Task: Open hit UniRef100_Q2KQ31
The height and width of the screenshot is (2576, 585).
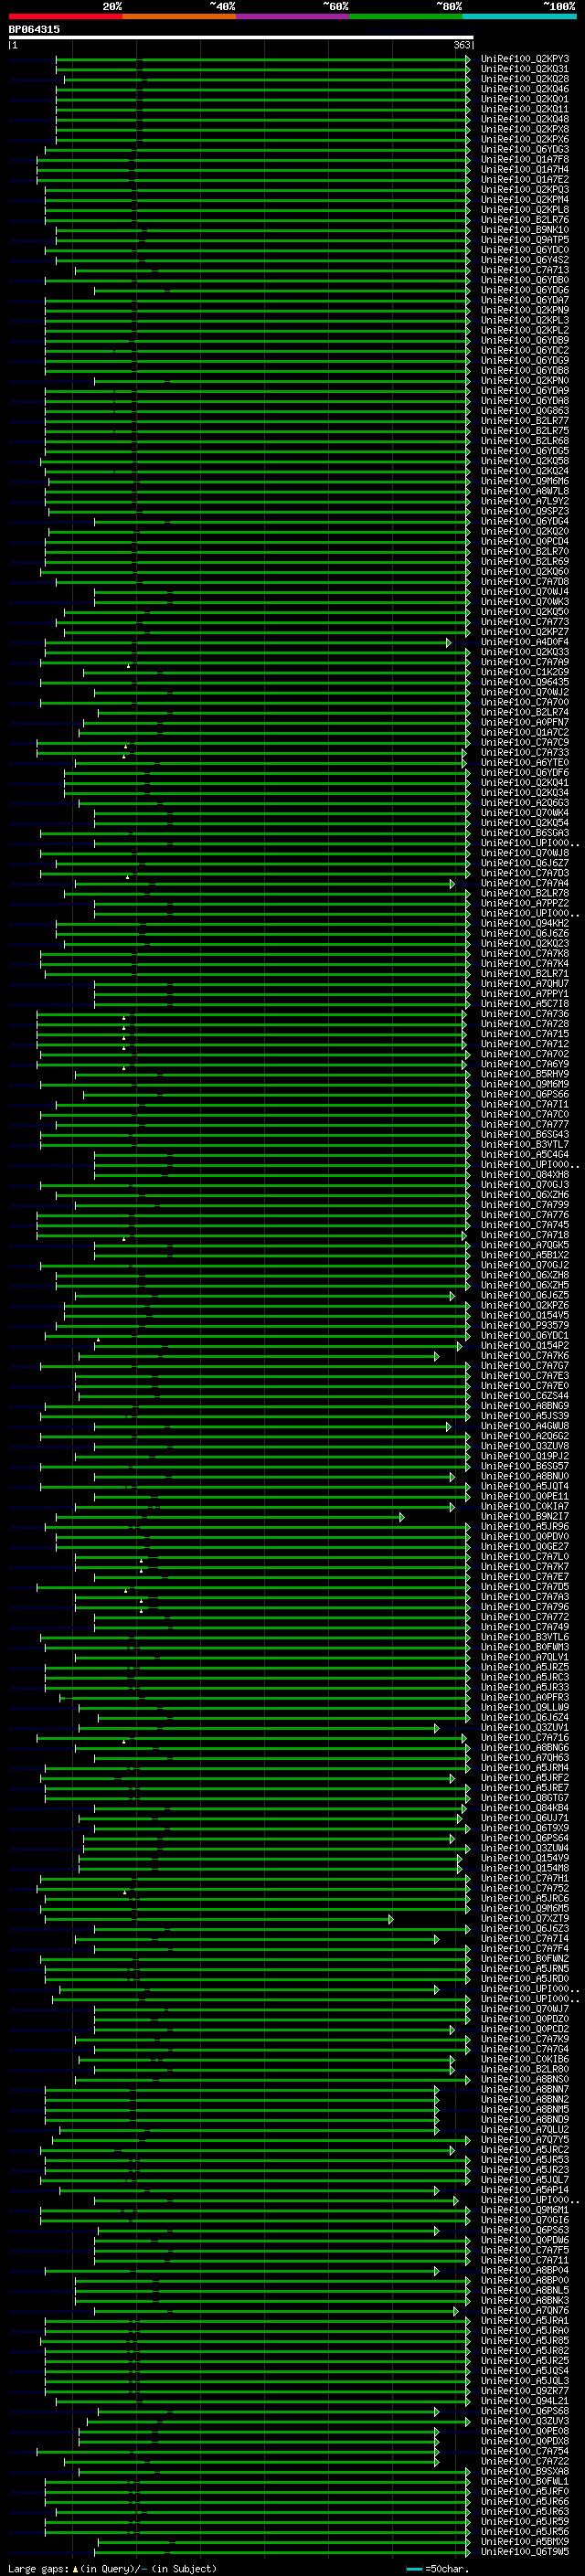Action: coord(524,69)
